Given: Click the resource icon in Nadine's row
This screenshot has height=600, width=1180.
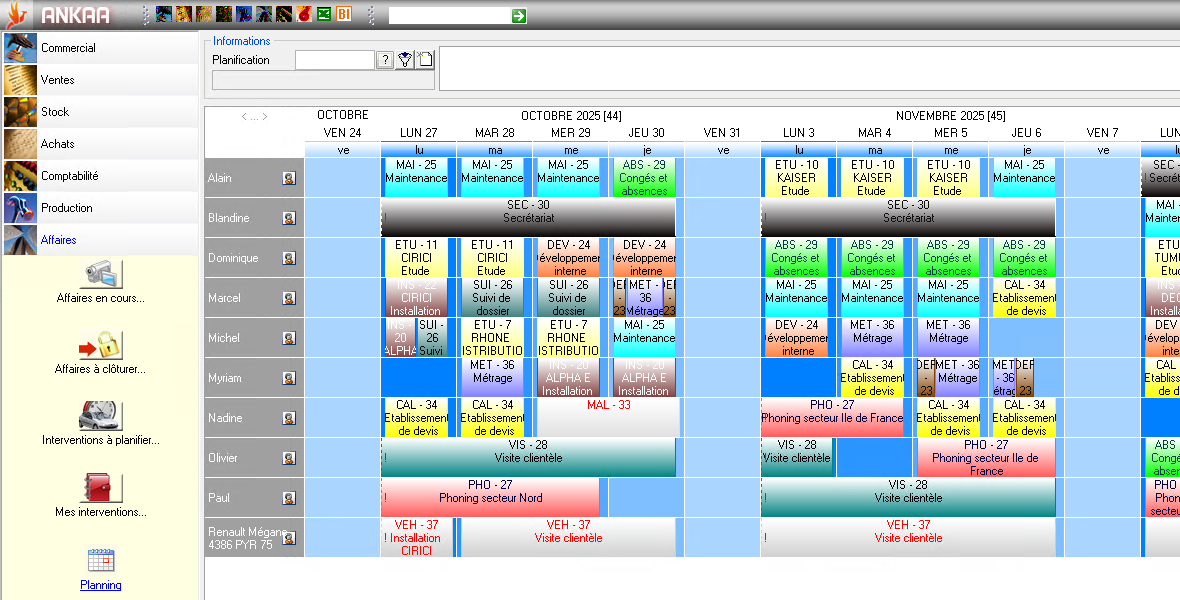Looking at the screenshot, I should tap(289, 418).
